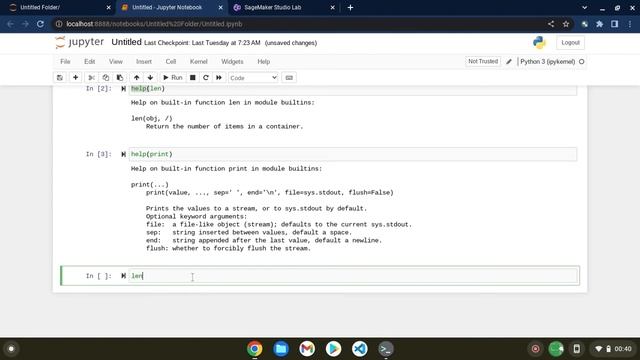Open the Help menu
The image size is (640, 360).
264,62
